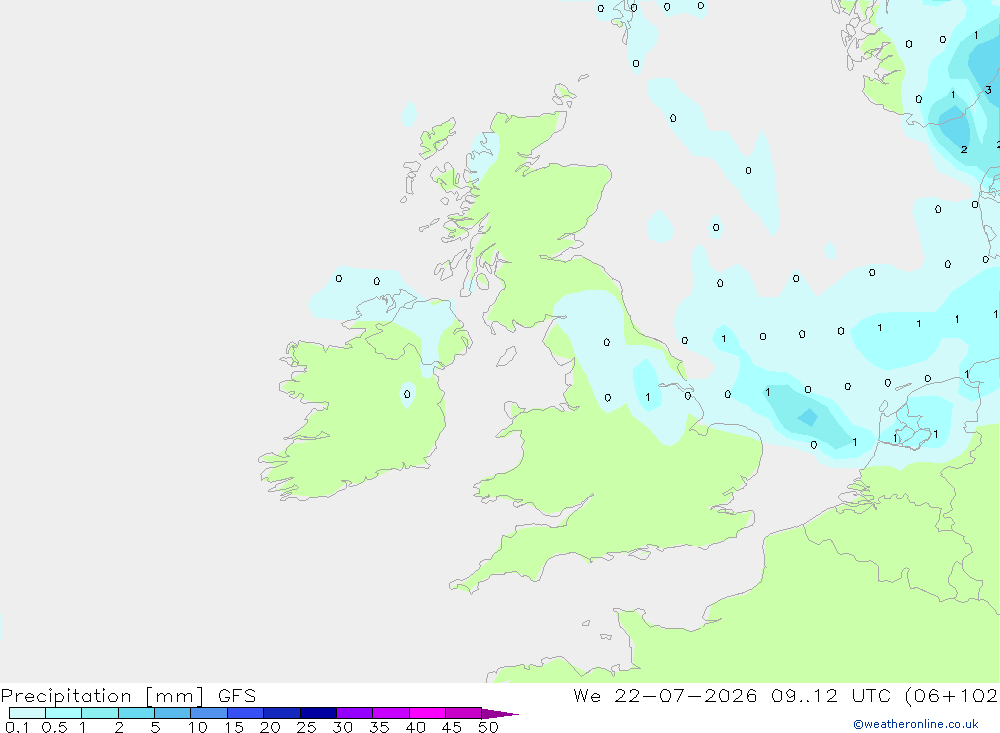Click the 2–5 mm legend color swatch
1000x733 pixels.
[x=136, y=713]
